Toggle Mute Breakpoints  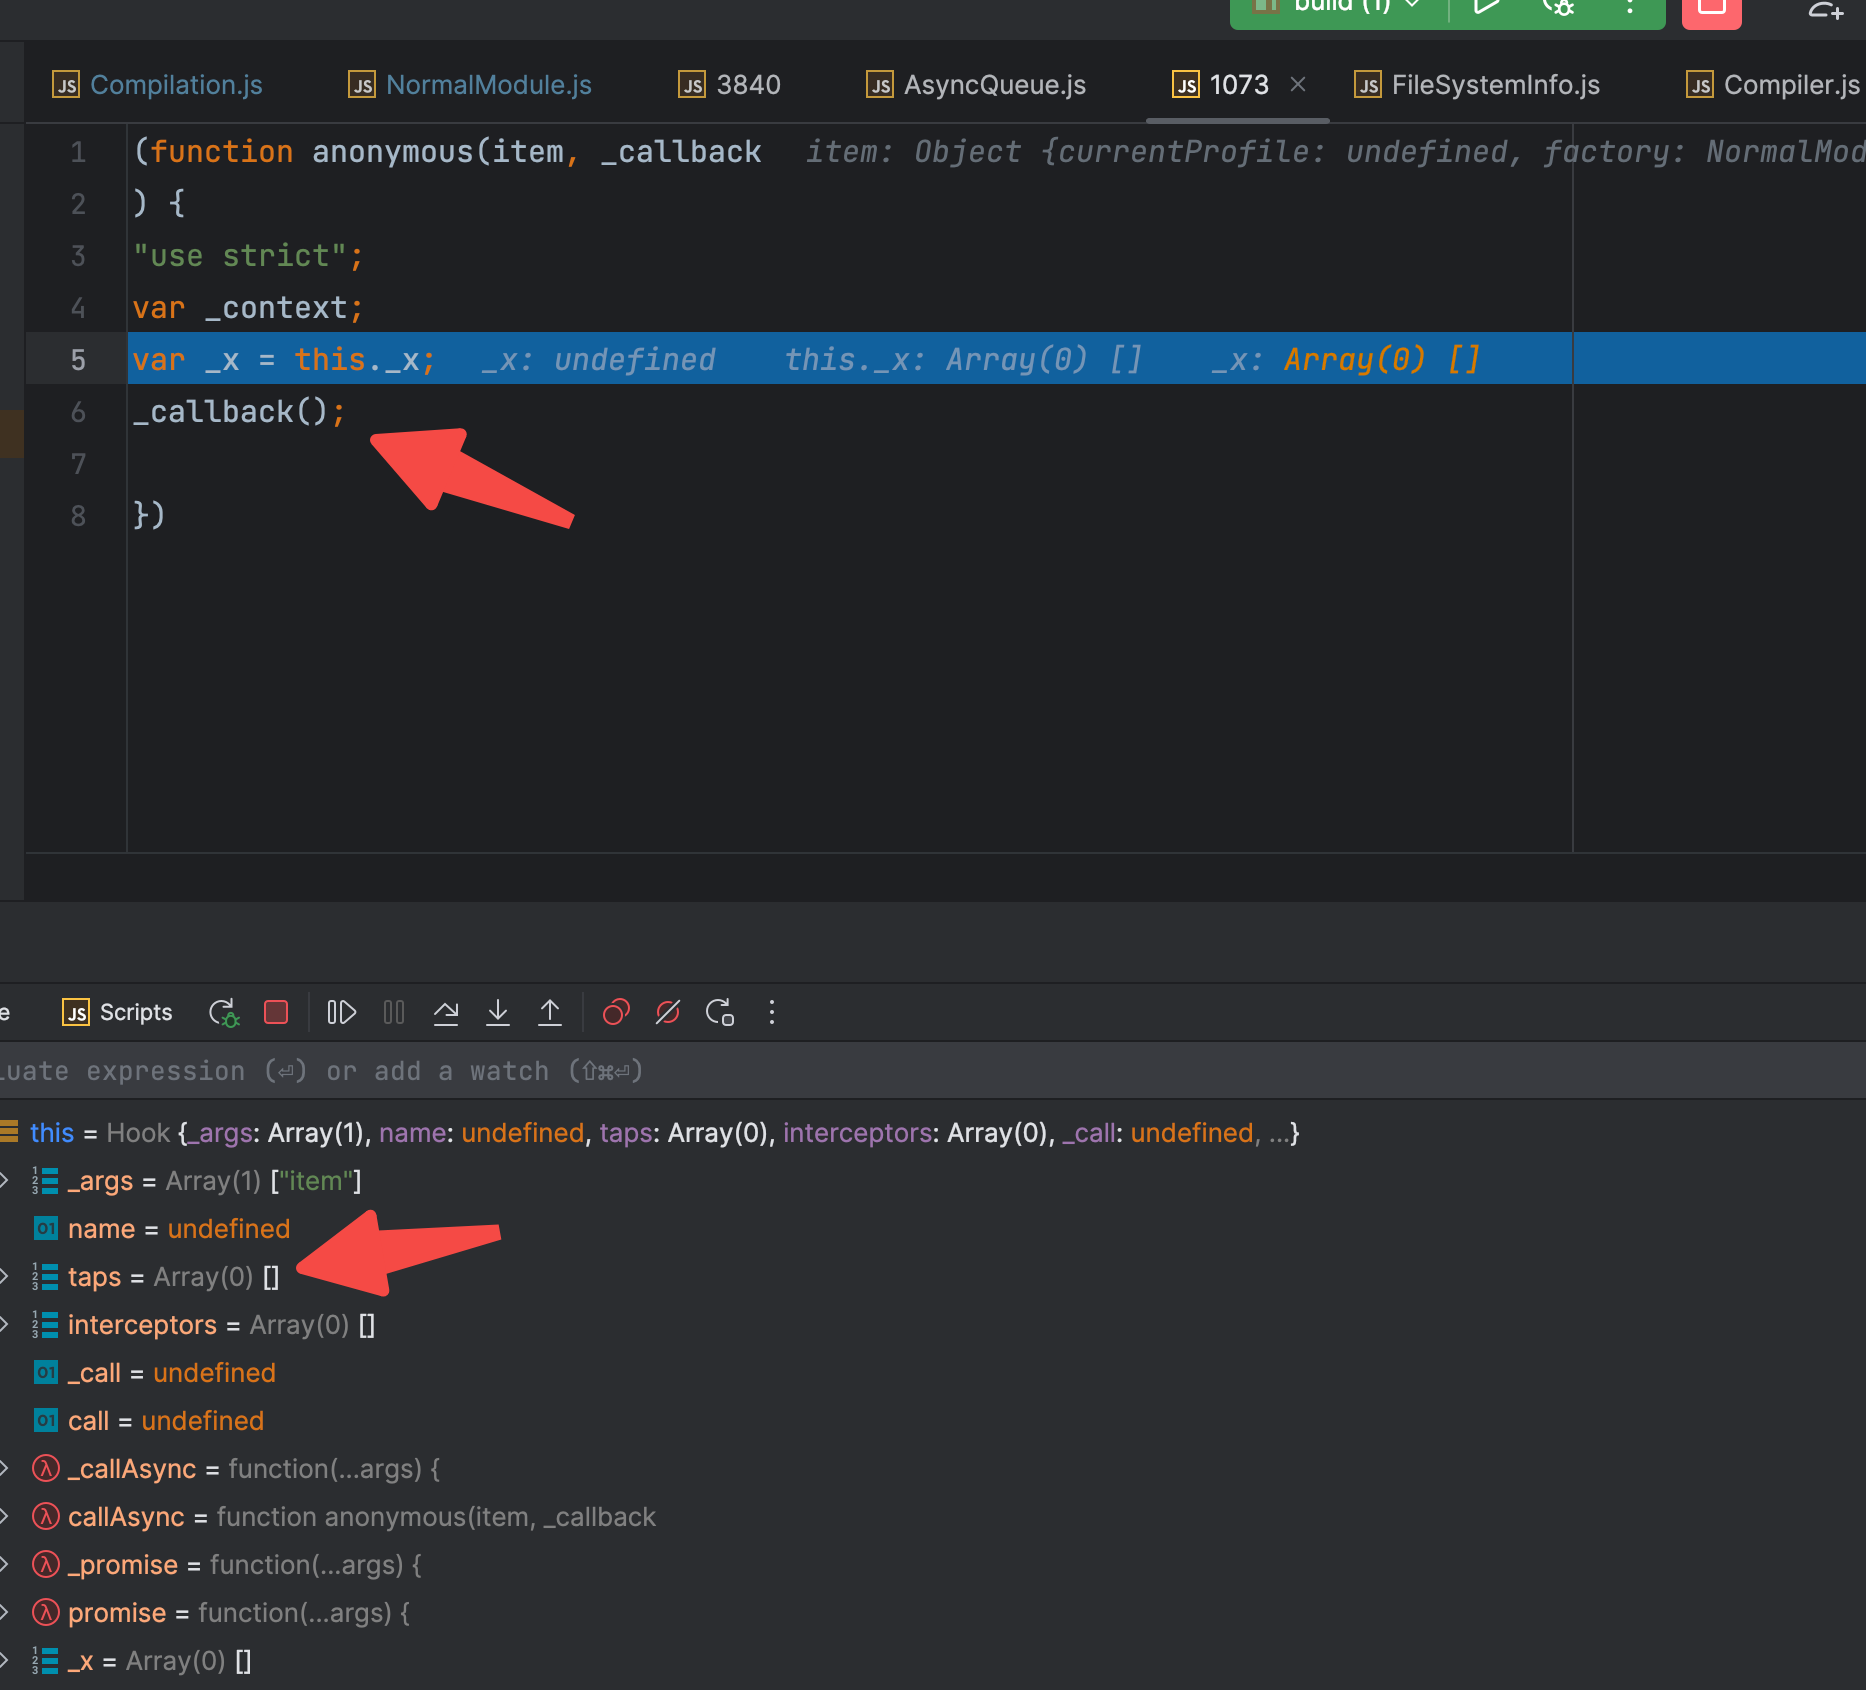(x=668, y=1013)
